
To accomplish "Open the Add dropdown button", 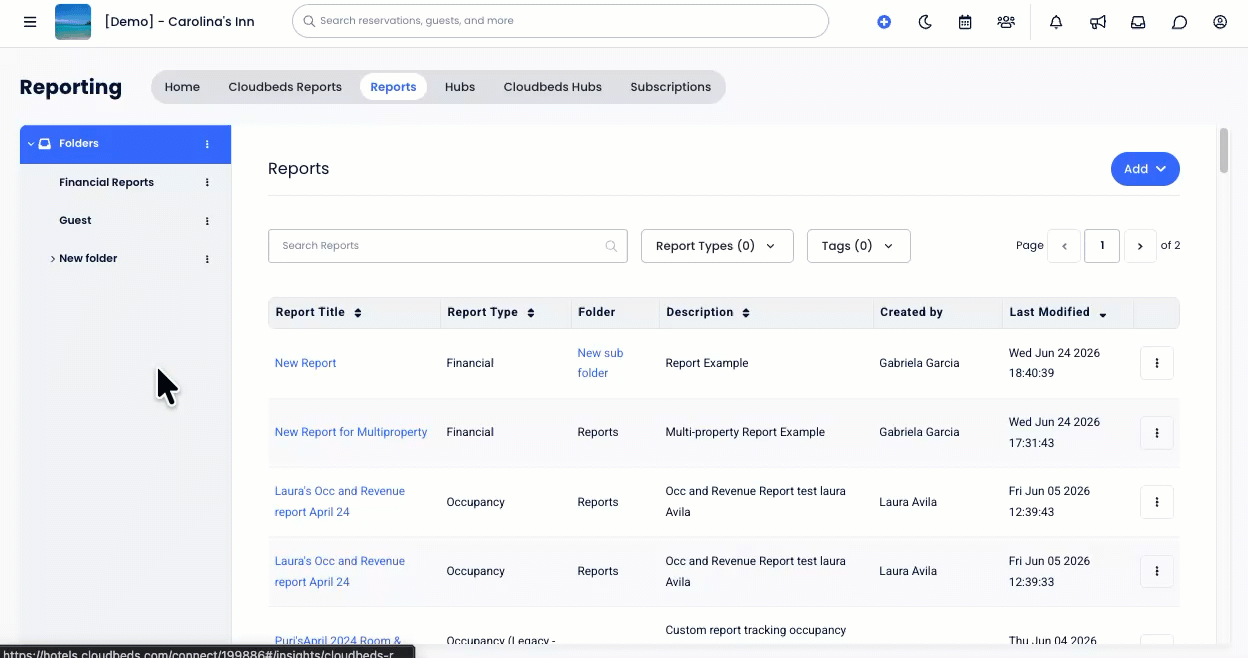I will pos(1145,169).
